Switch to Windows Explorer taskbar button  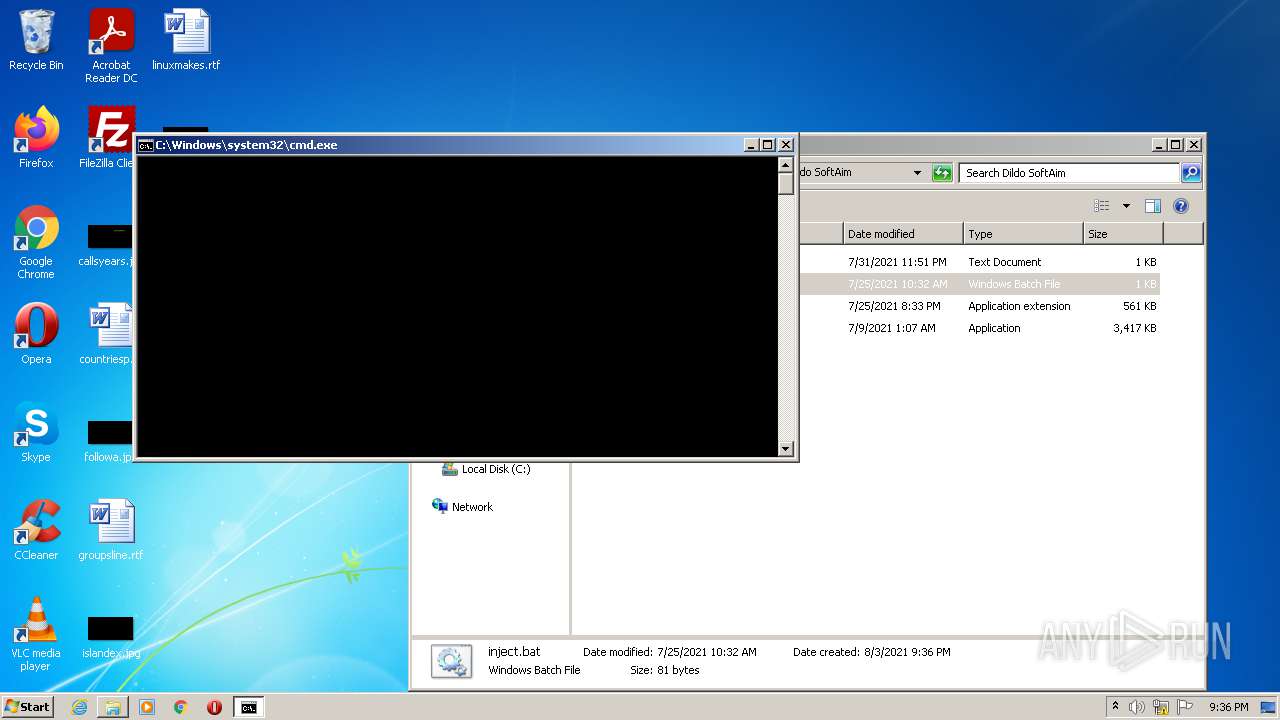click(x=113, y=707)
